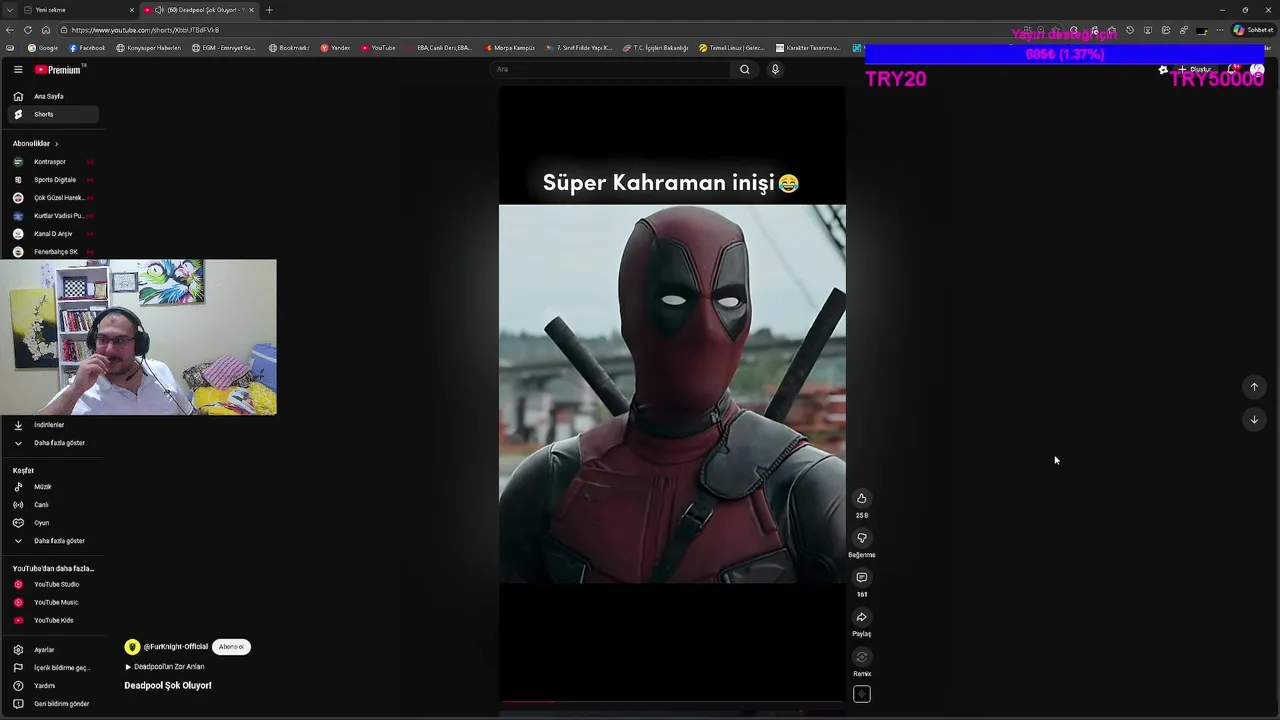The width and height of the screenshot is (1280, 720).
Task: Click Geri bildirim gönder feedback
Action: click(x=52, y=704)
